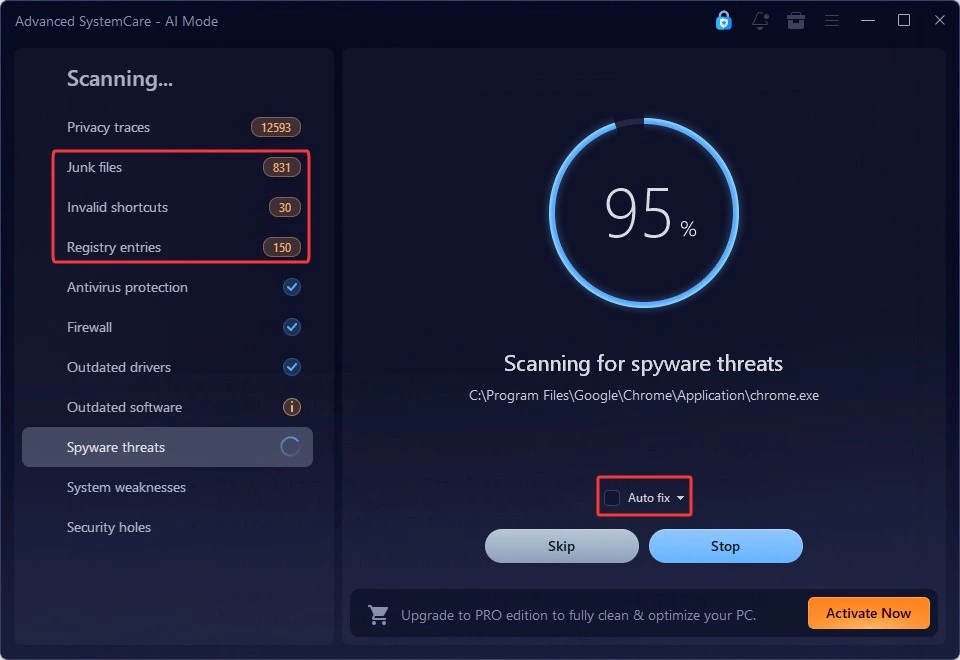Select Outdated drivers scan item
960x660 pixels.
pyautogui.click(x=167, y=367)
